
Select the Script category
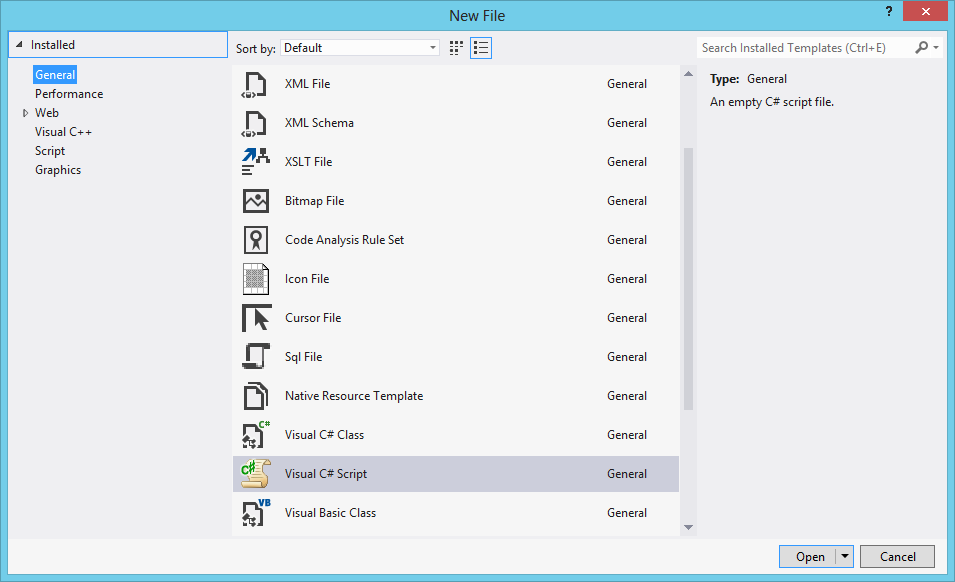pos(50,151)
